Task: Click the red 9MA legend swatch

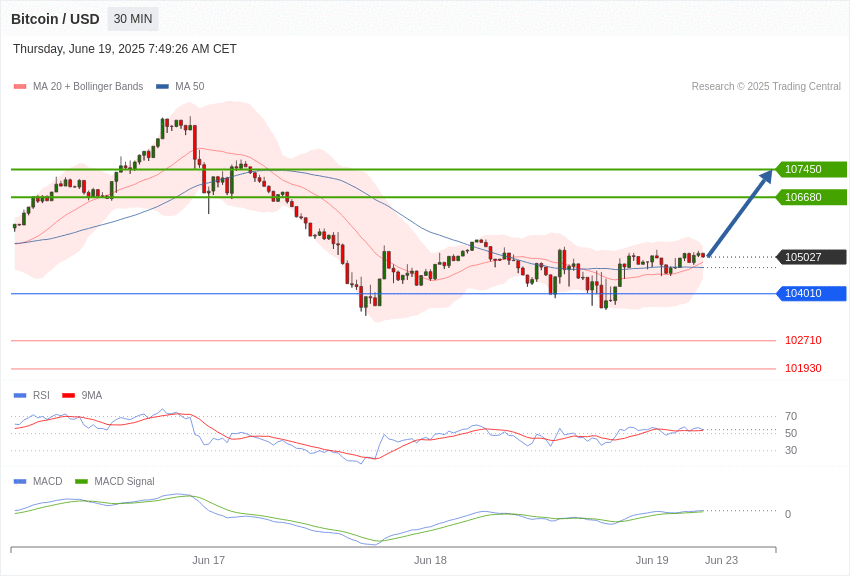Action: (x=69, y=396)
